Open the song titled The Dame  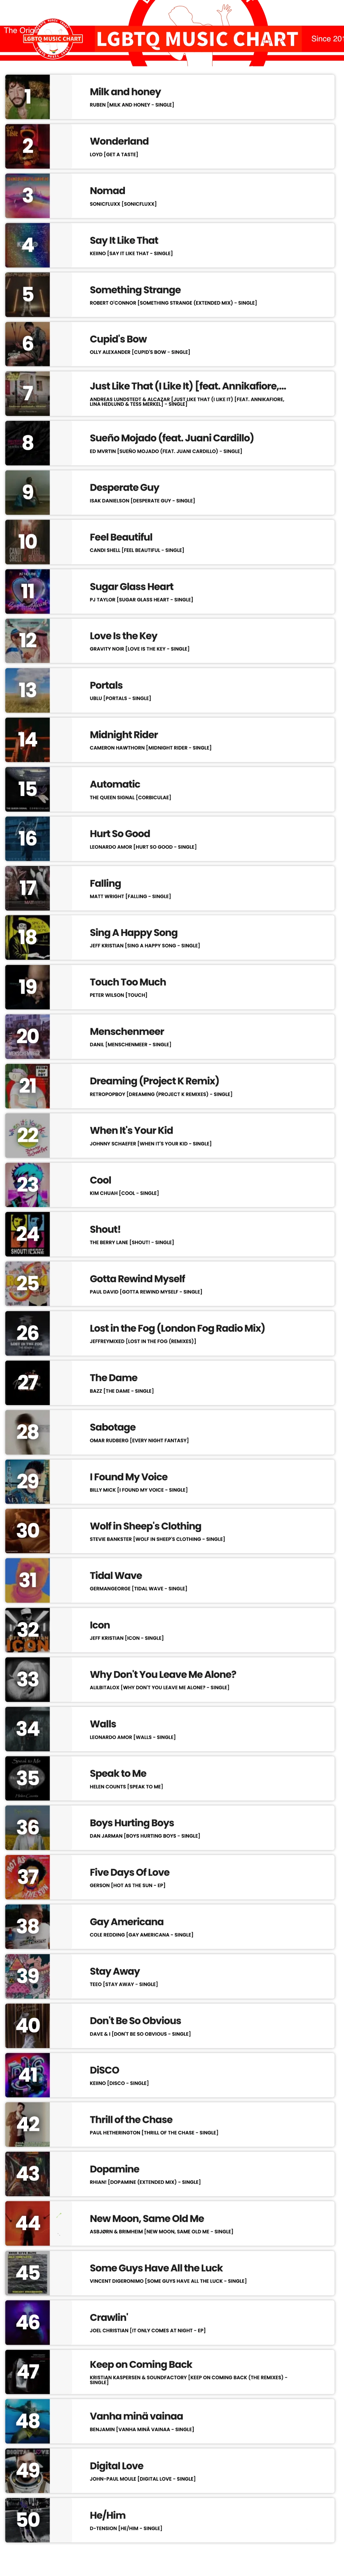[114, 1377]
